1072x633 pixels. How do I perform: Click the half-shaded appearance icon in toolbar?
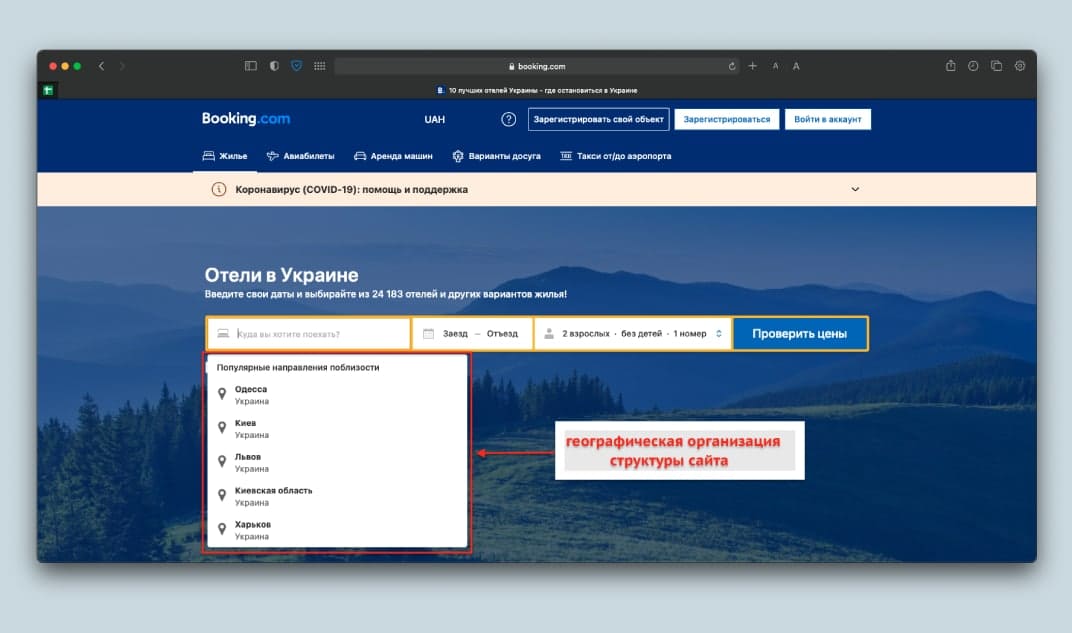[274, 66]
